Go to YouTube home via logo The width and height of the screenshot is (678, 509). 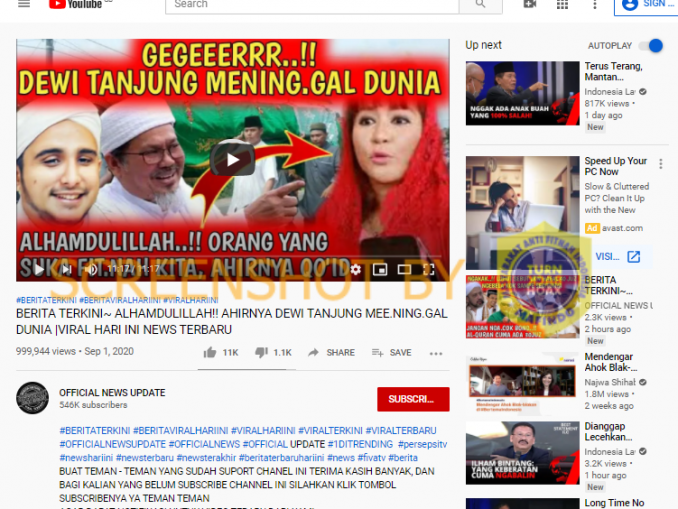coord(77,4)
